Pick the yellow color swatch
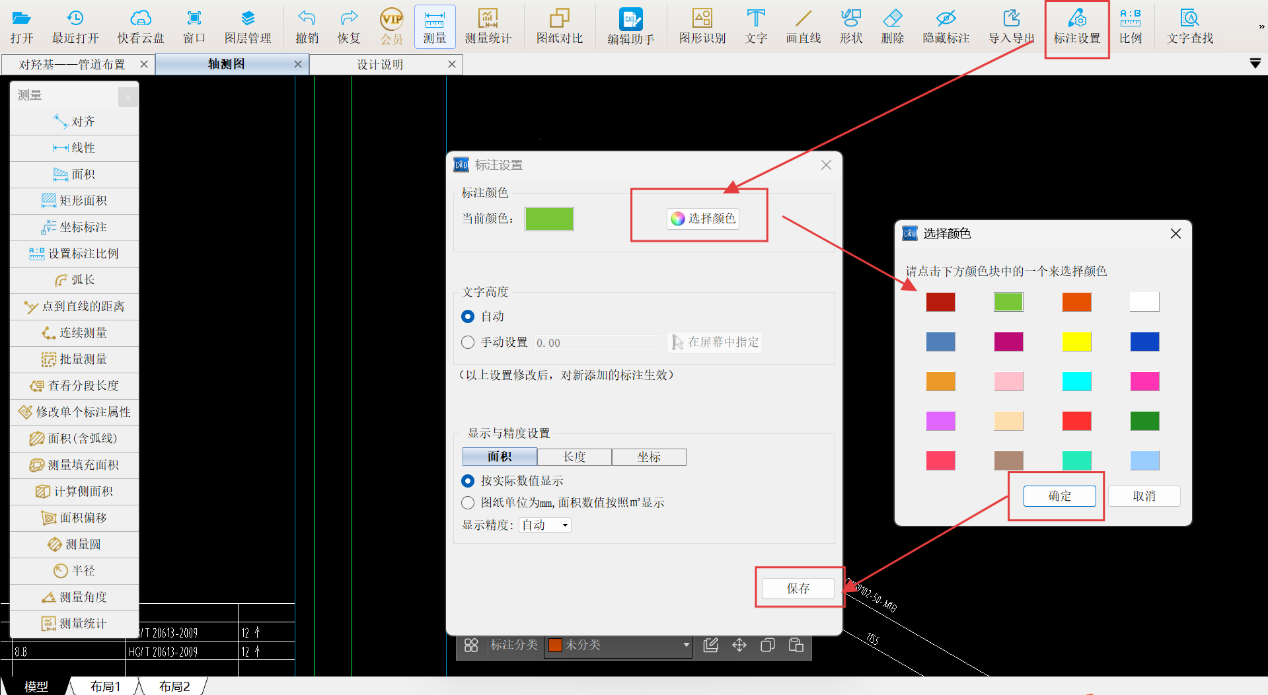 [x=1076, y=342]
